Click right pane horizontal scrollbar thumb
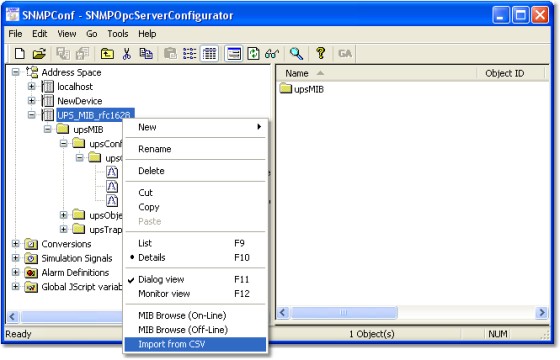This screenshot has width=560, height=360. [x=344, y=312]
